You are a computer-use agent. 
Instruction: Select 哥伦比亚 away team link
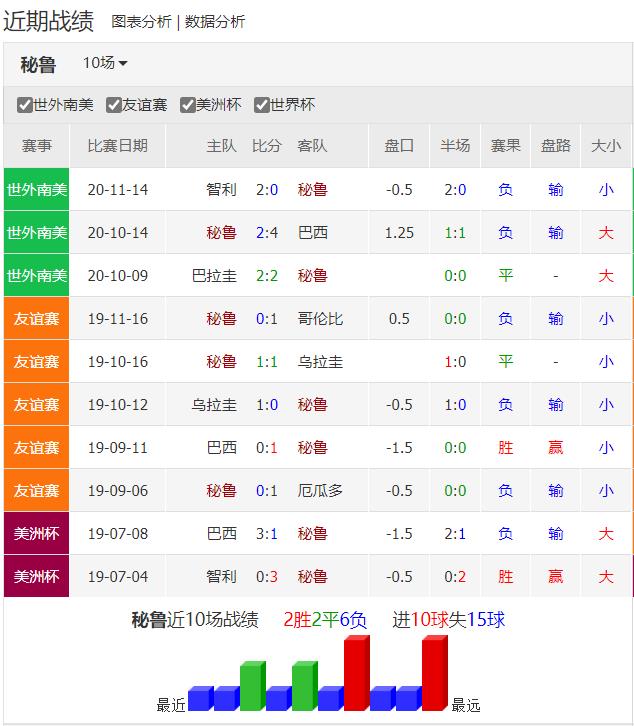[x=320, y=319]
